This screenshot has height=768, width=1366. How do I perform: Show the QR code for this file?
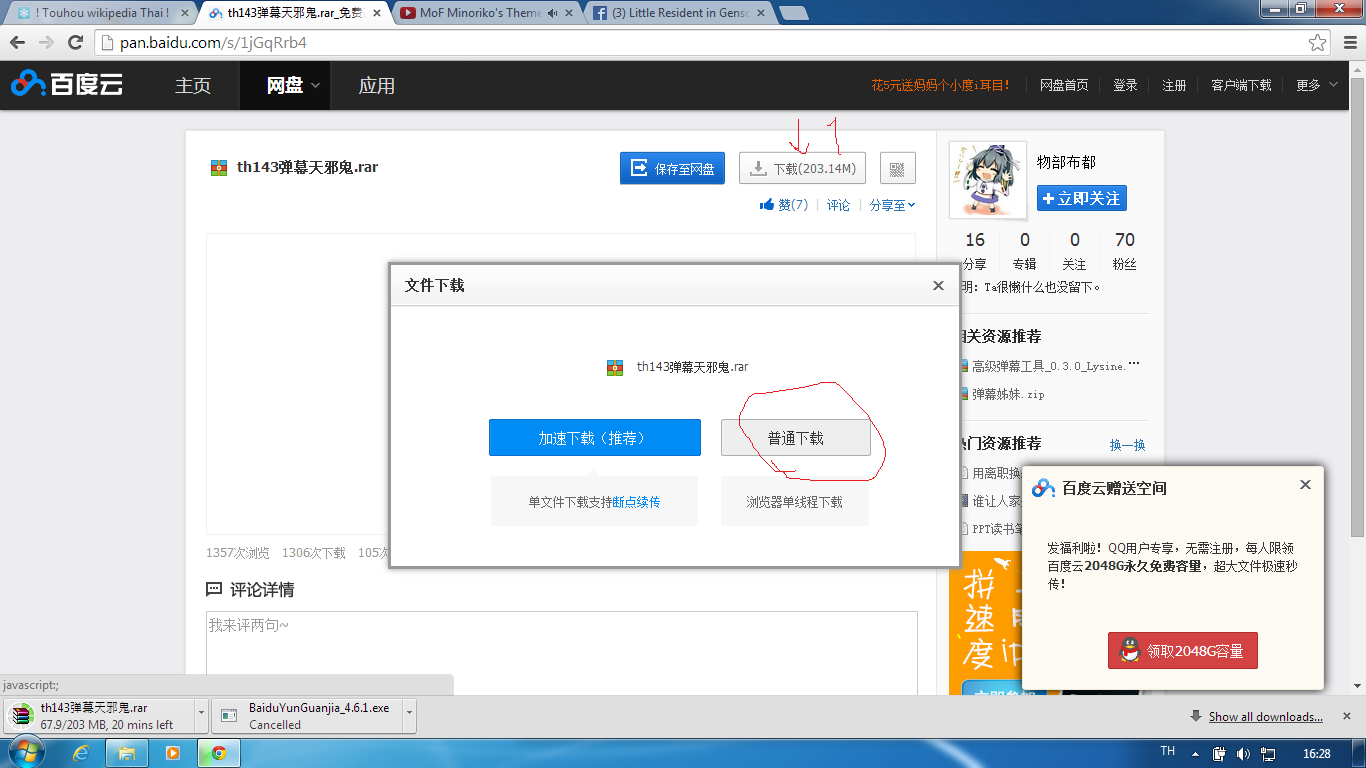(x=898, y=168)
